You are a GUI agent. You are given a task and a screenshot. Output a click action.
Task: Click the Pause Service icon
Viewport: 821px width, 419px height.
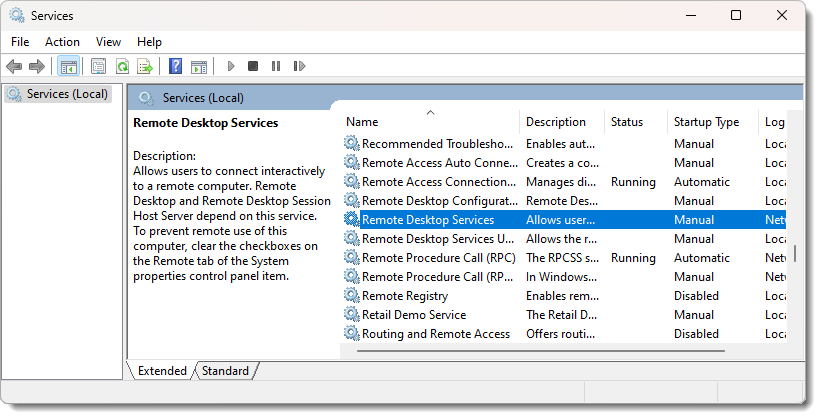pos(276,67)
